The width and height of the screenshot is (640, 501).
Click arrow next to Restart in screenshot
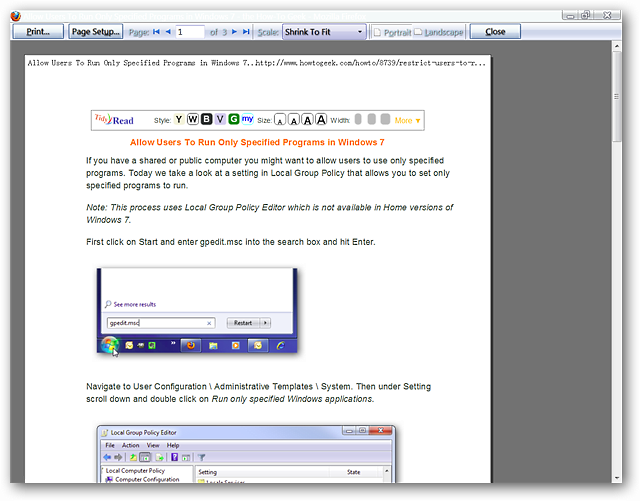[265, 323]
